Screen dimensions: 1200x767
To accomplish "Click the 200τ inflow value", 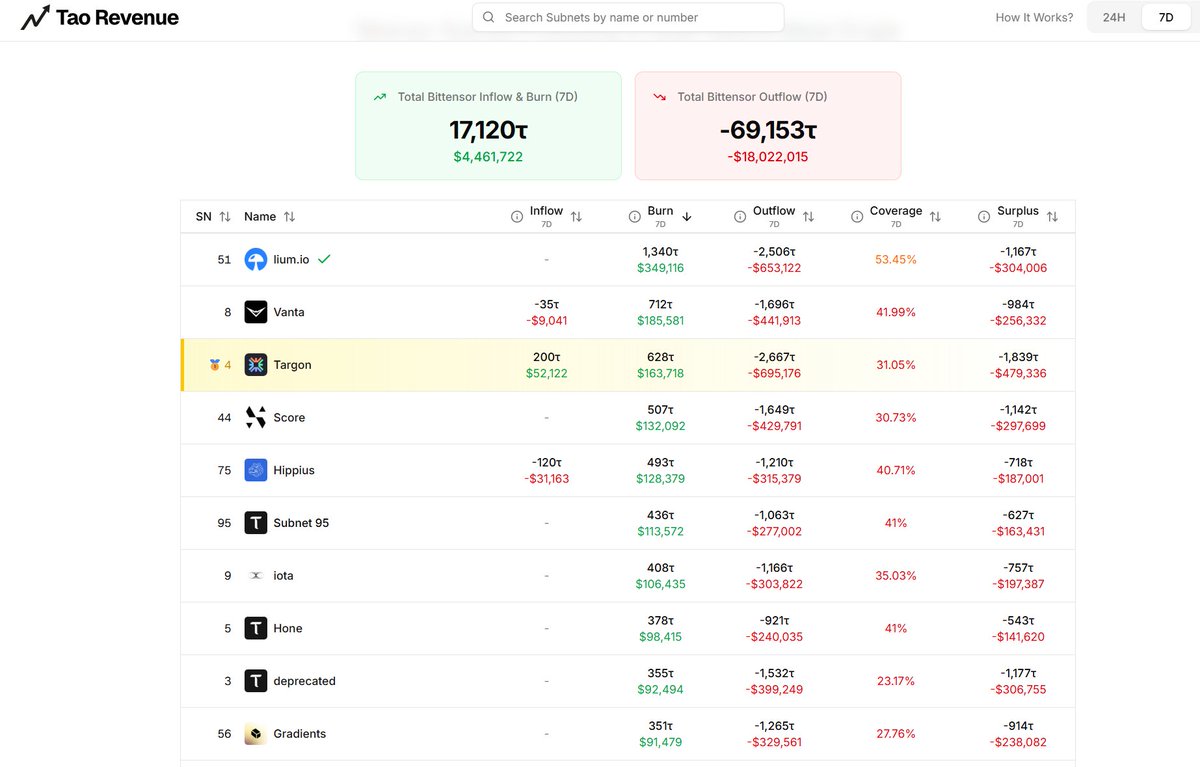I will tap(547, 357).
